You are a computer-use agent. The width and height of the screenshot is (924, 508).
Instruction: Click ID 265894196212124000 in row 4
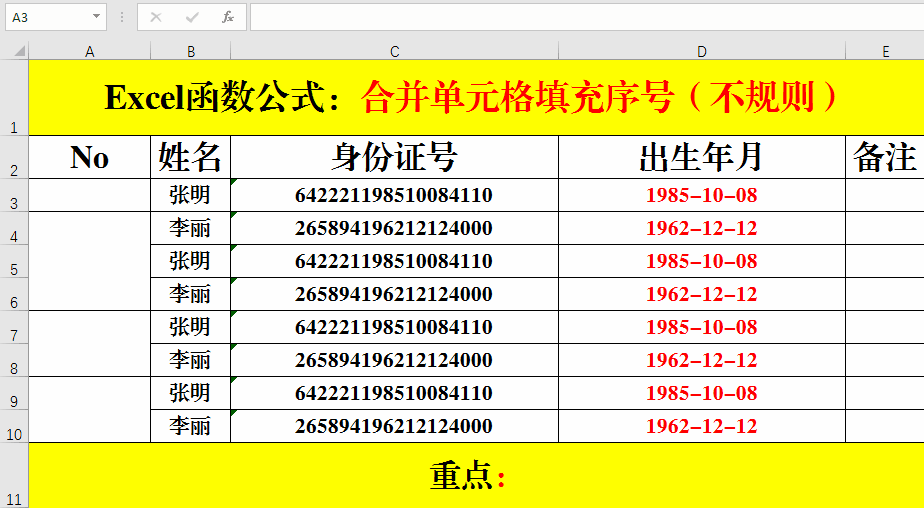click(394, 228)
